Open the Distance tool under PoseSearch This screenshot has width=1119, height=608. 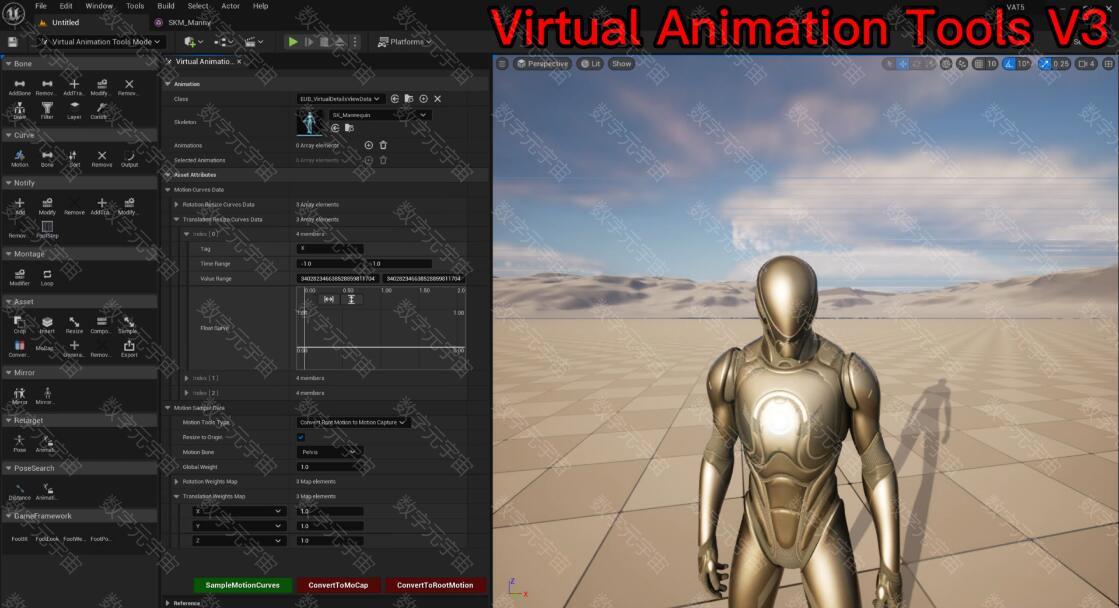[x=19, y=492]
